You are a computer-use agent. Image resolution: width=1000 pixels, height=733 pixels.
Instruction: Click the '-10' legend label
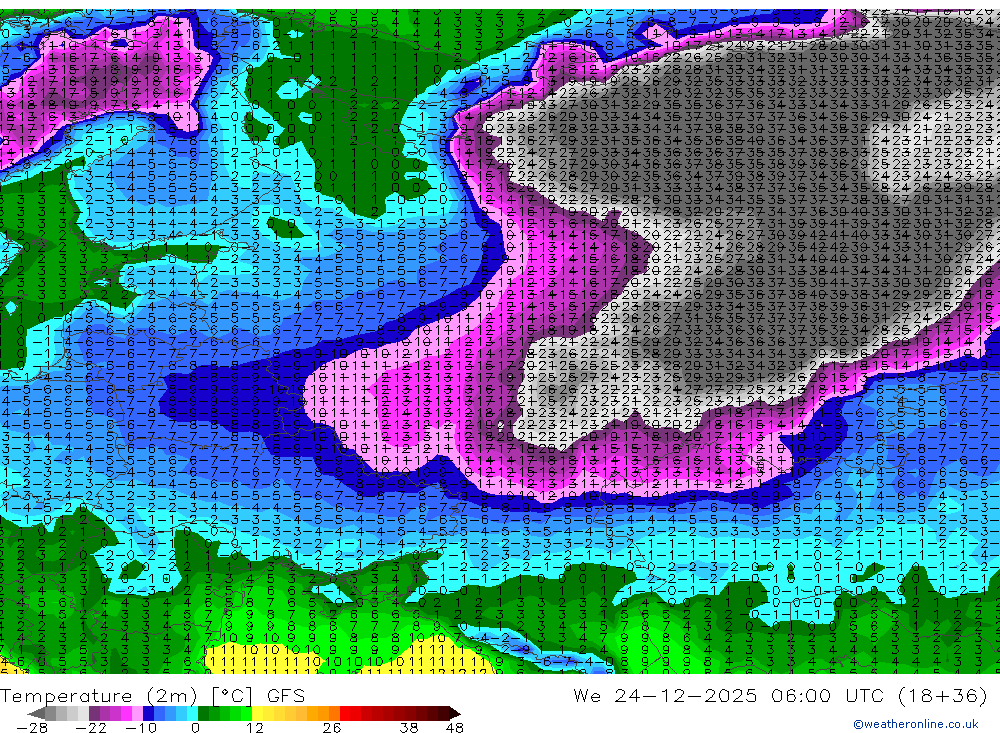tap(141, 727)
